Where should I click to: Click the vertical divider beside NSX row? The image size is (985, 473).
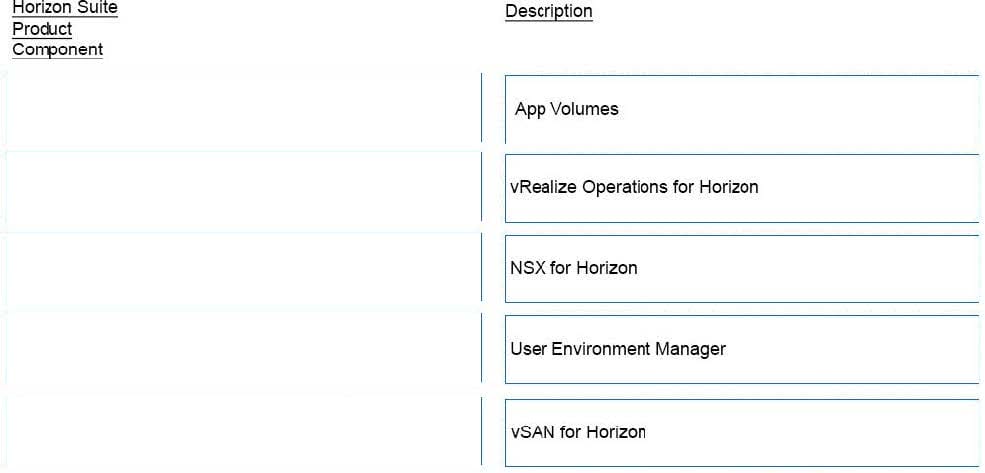pyautogui.click(x=482, y=267)
